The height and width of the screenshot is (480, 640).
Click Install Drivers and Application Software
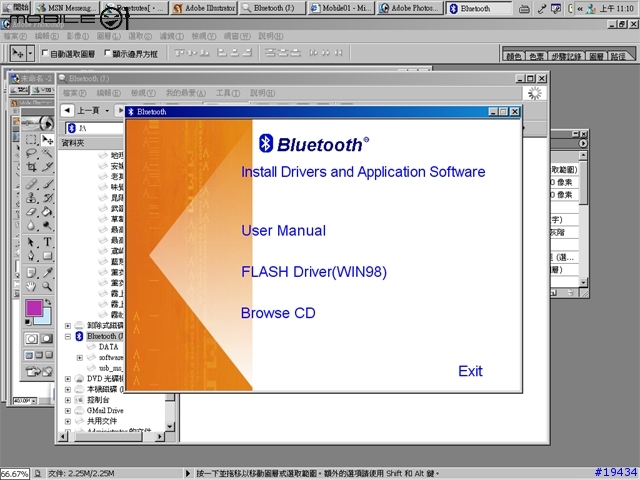point(363,172)
